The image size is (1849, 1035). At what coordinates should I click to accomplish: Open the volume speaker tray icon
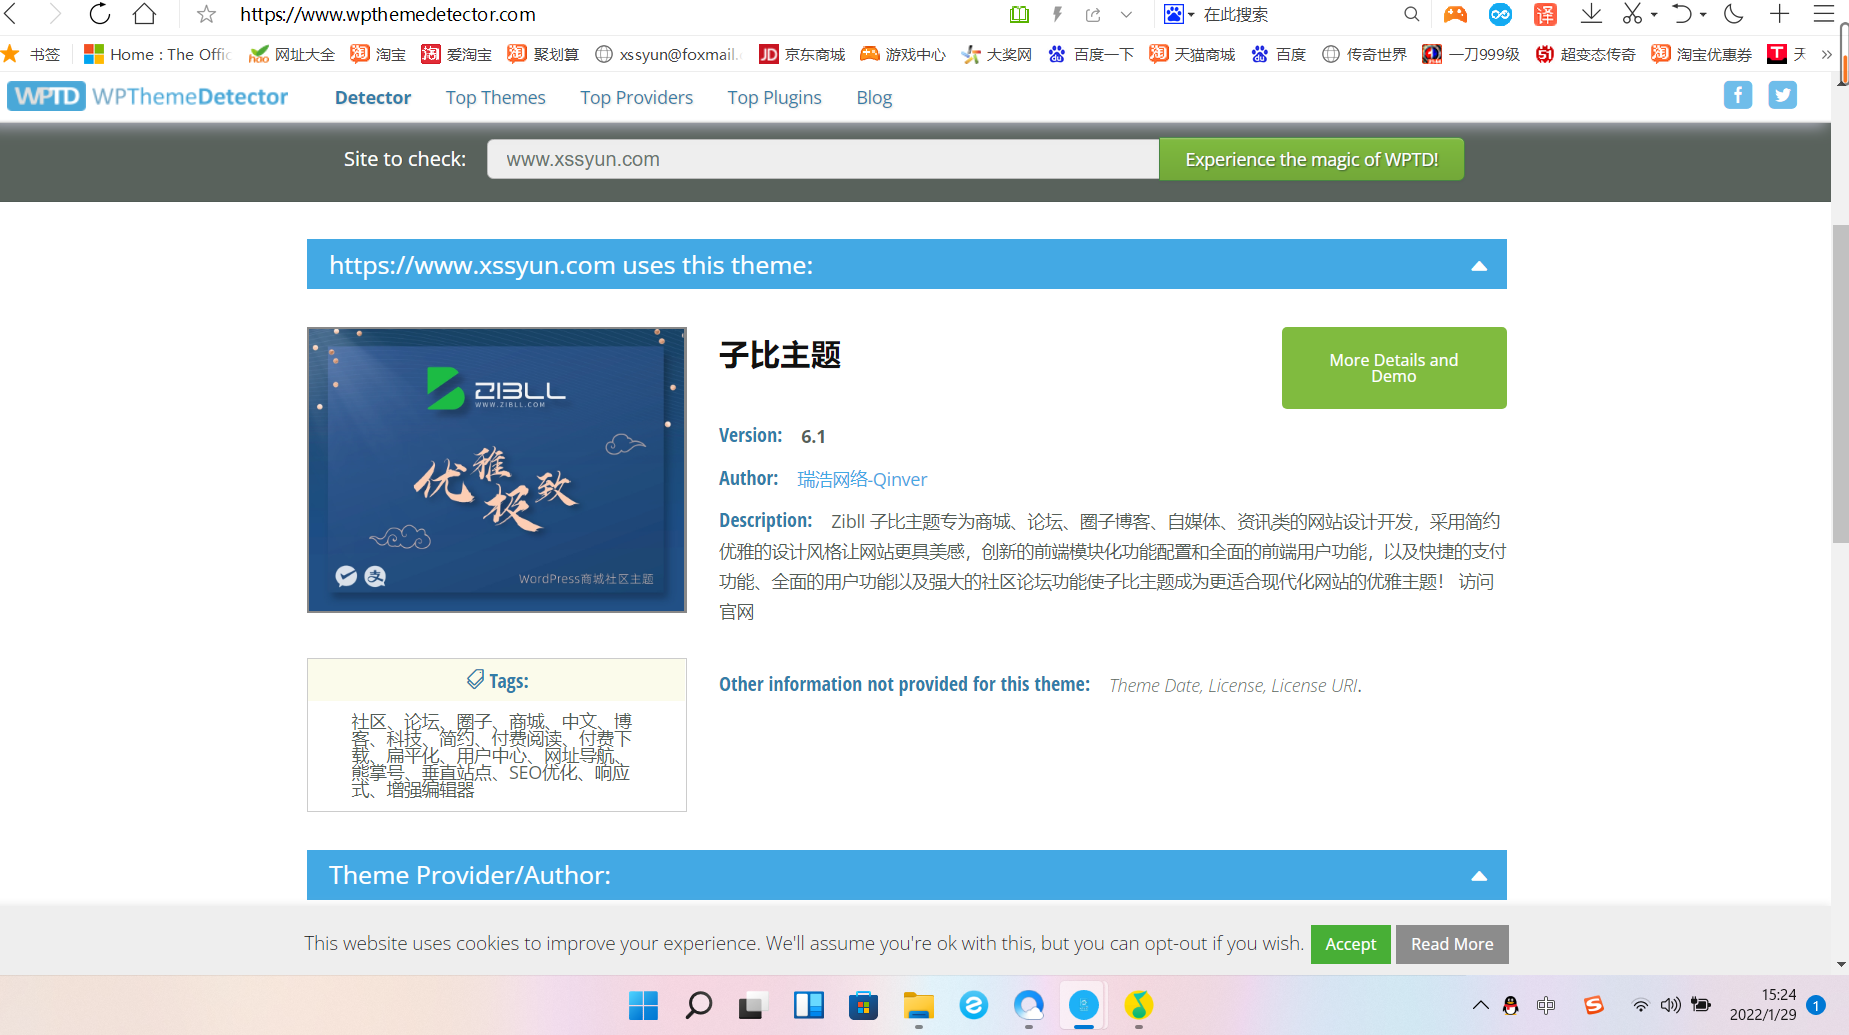coord(1670,1005)
